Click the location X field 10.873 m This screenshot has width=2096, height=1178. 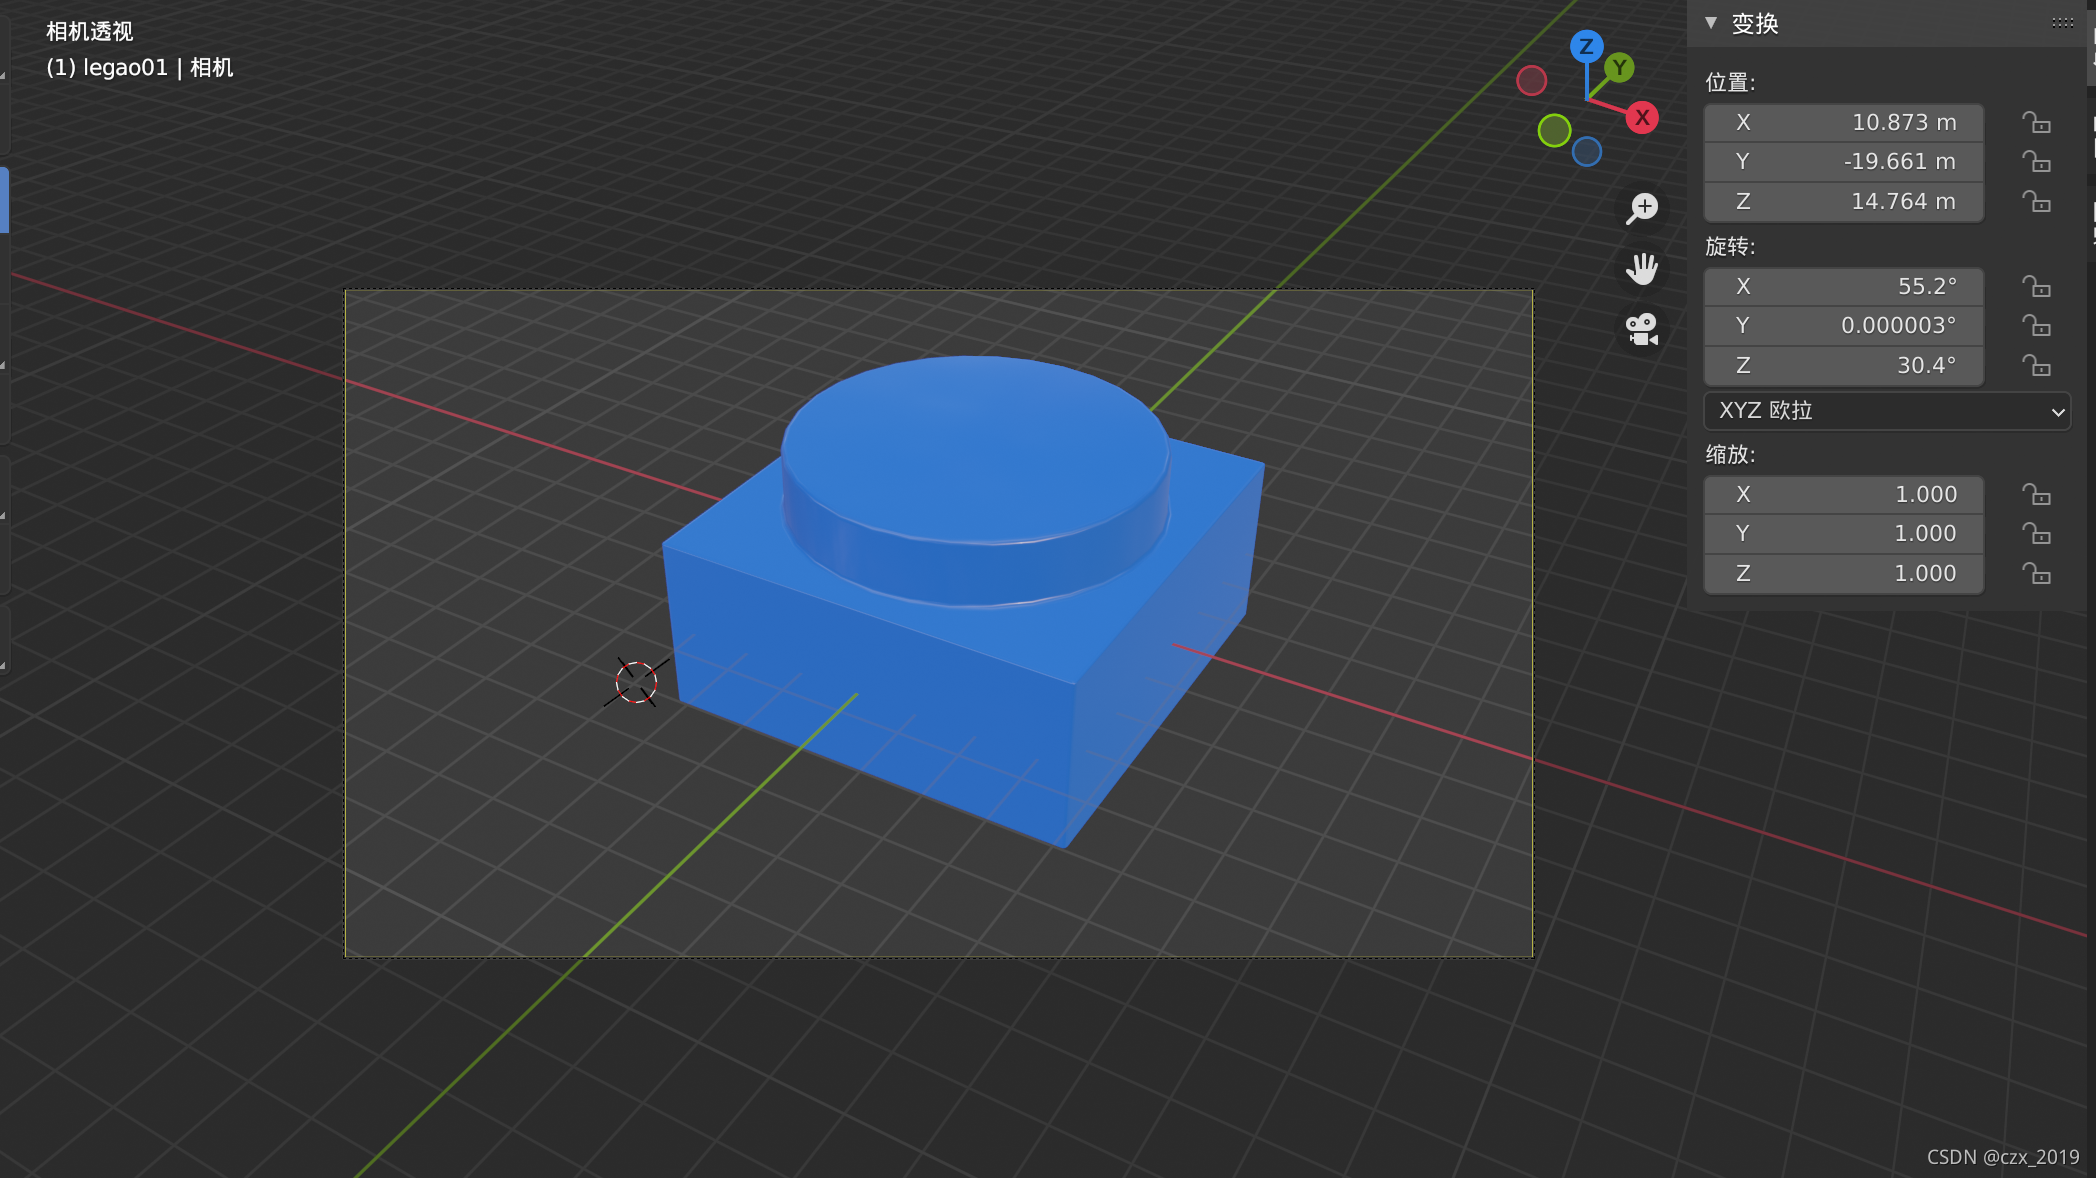1843,122
